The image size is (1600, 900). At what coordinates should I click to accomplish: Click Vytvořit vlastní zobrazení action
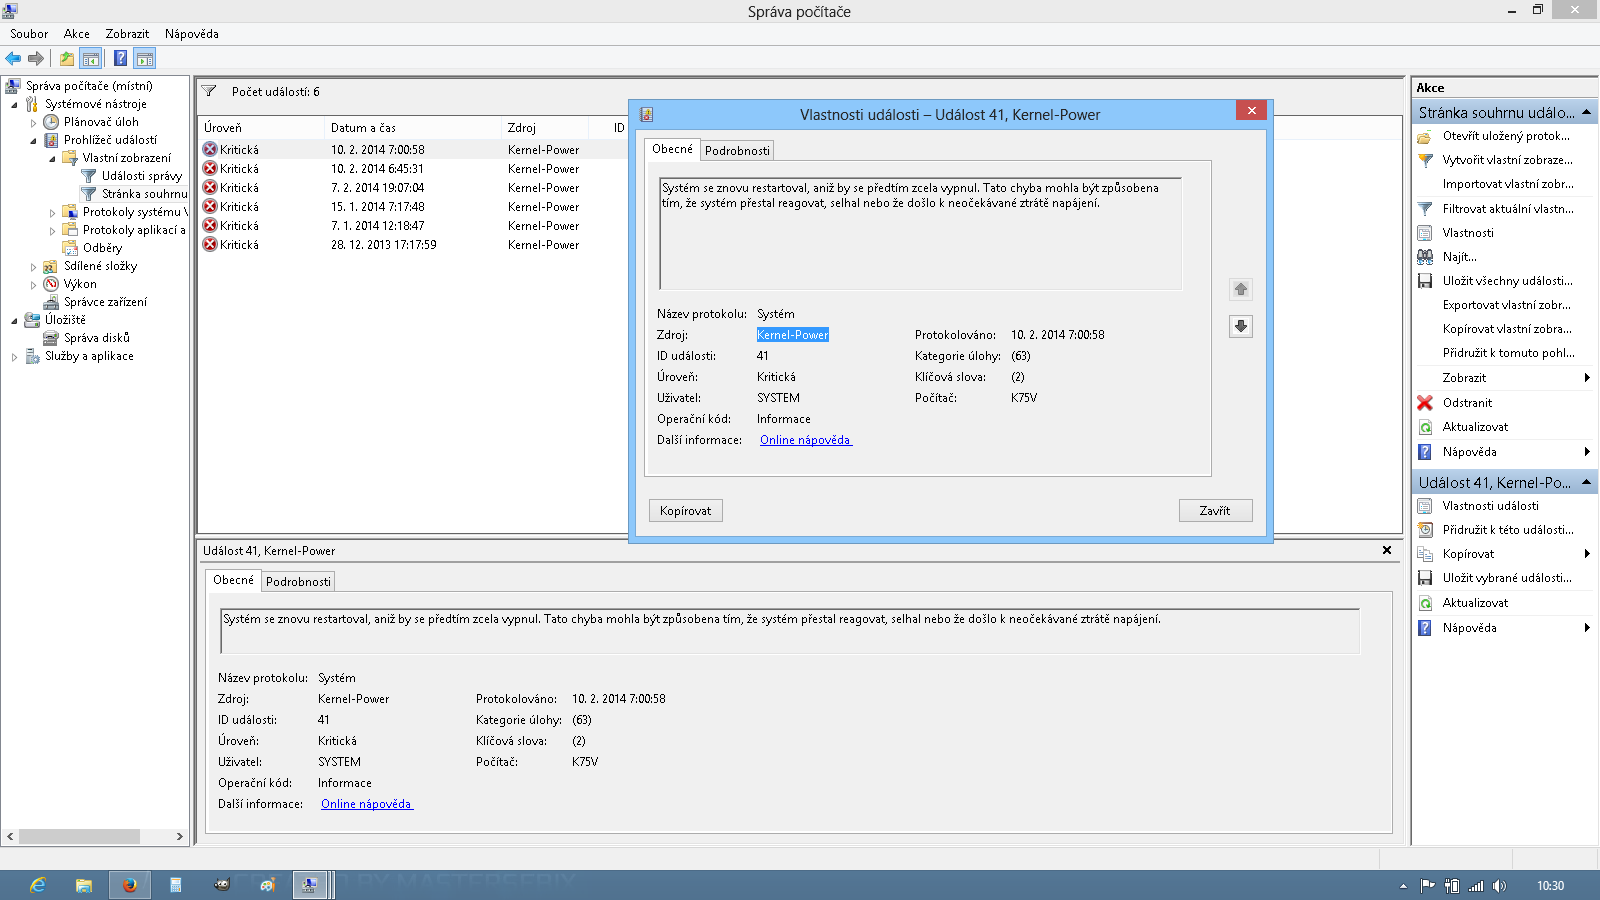[x=1507, y=160]
